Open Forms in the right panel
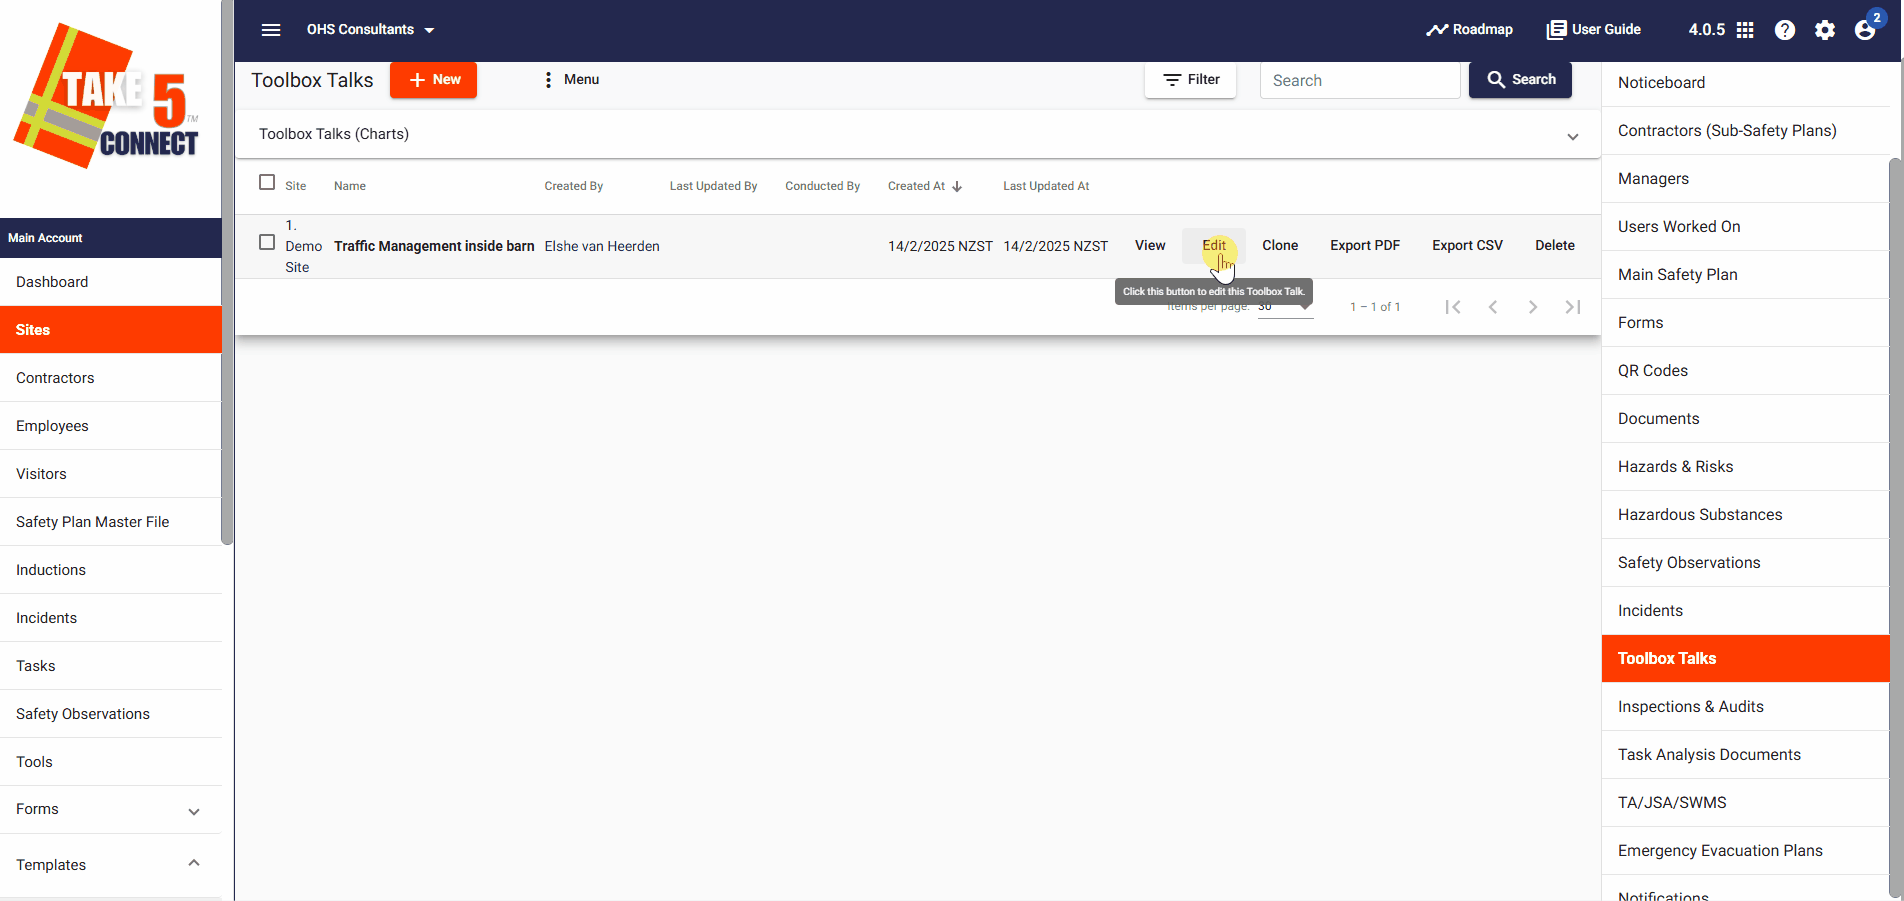The image size is (1904, 901). click(x=1745, y=323)
